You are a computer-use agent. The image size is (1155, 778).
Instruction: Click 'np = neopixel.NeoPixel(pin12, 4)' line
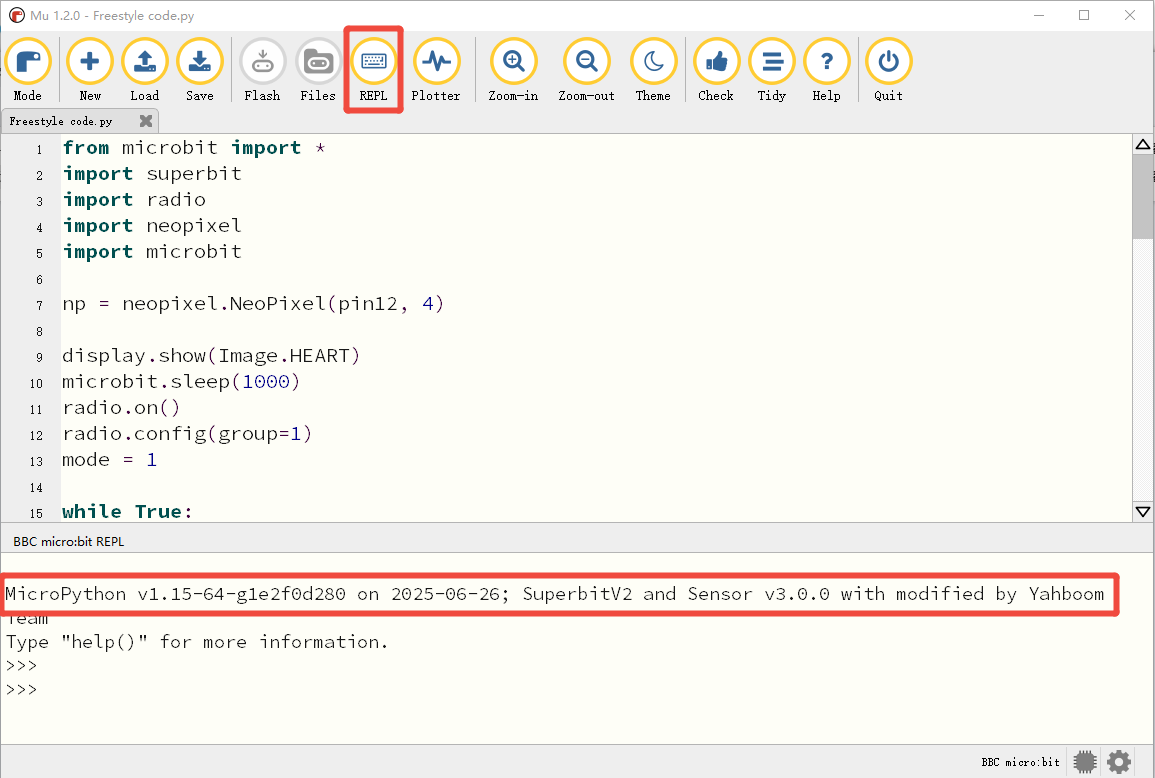click(253, 304)
